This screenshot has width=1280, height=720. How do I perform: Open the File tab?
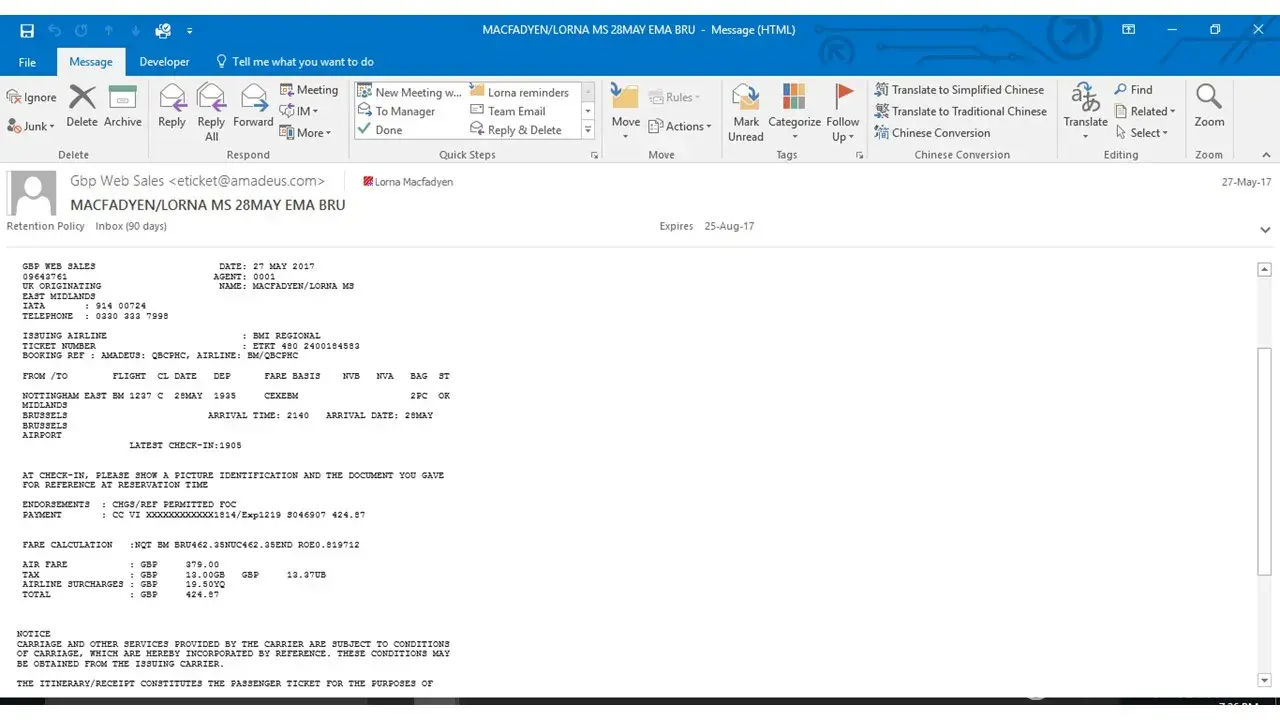[x=27, y=62]
